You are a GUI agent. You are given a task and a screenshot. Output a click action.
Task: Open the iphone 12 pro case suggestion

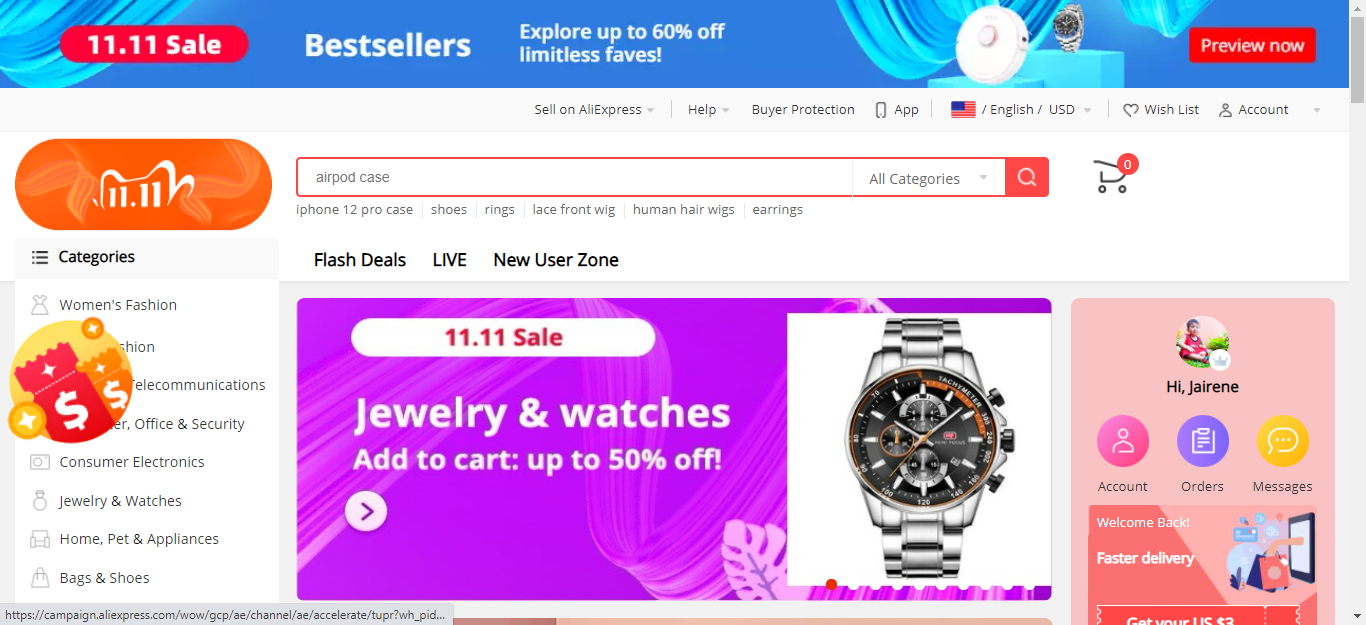354,210
